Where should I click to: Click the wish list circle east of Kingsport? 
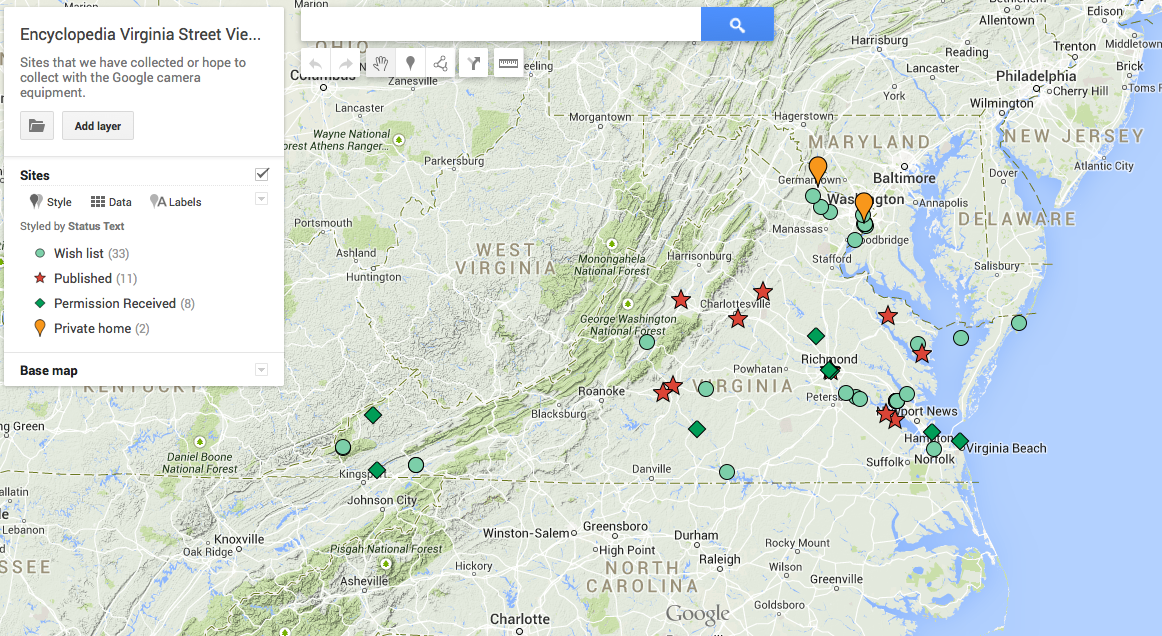pyautogui.click(x=416, y=465)
